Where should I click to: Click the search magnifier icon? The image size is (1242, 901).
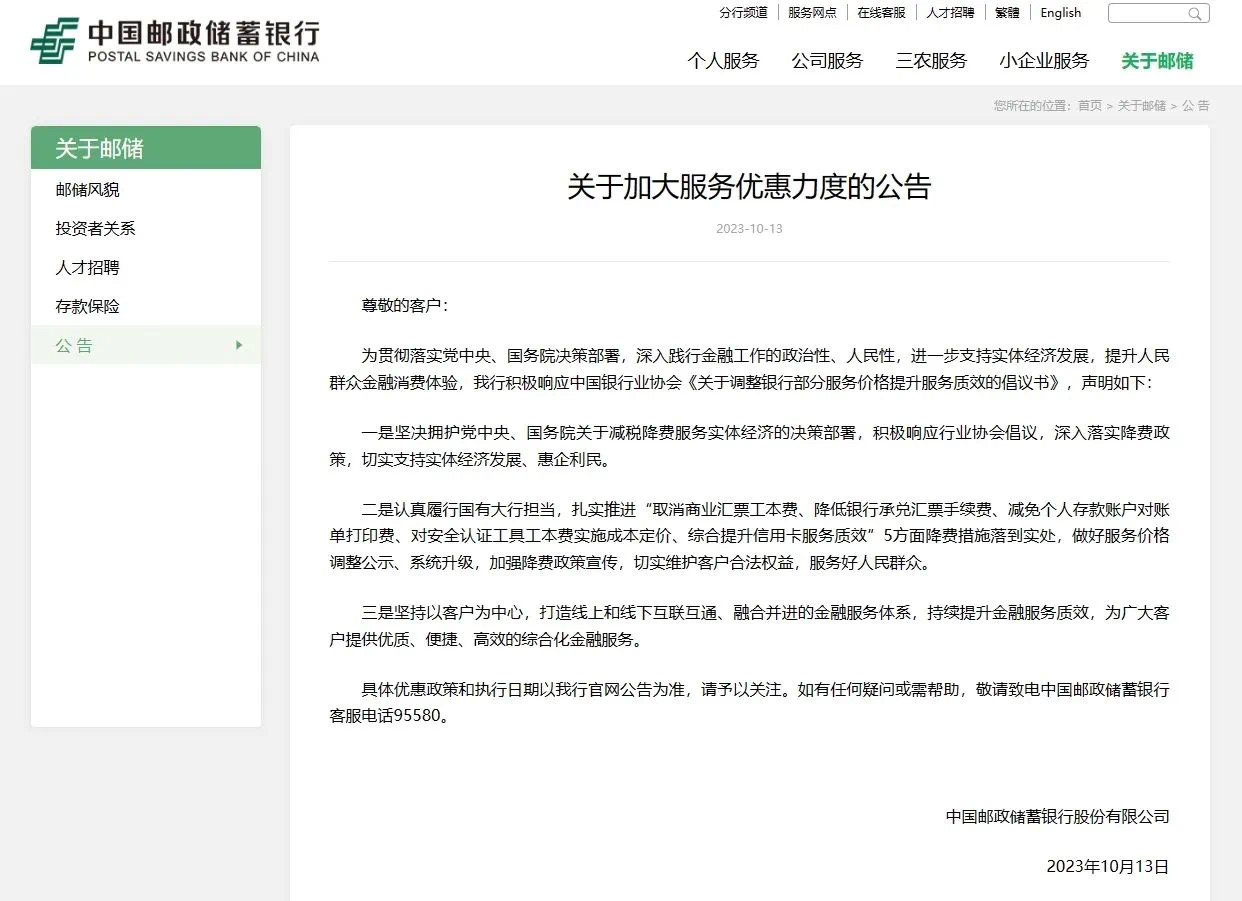1194,14
